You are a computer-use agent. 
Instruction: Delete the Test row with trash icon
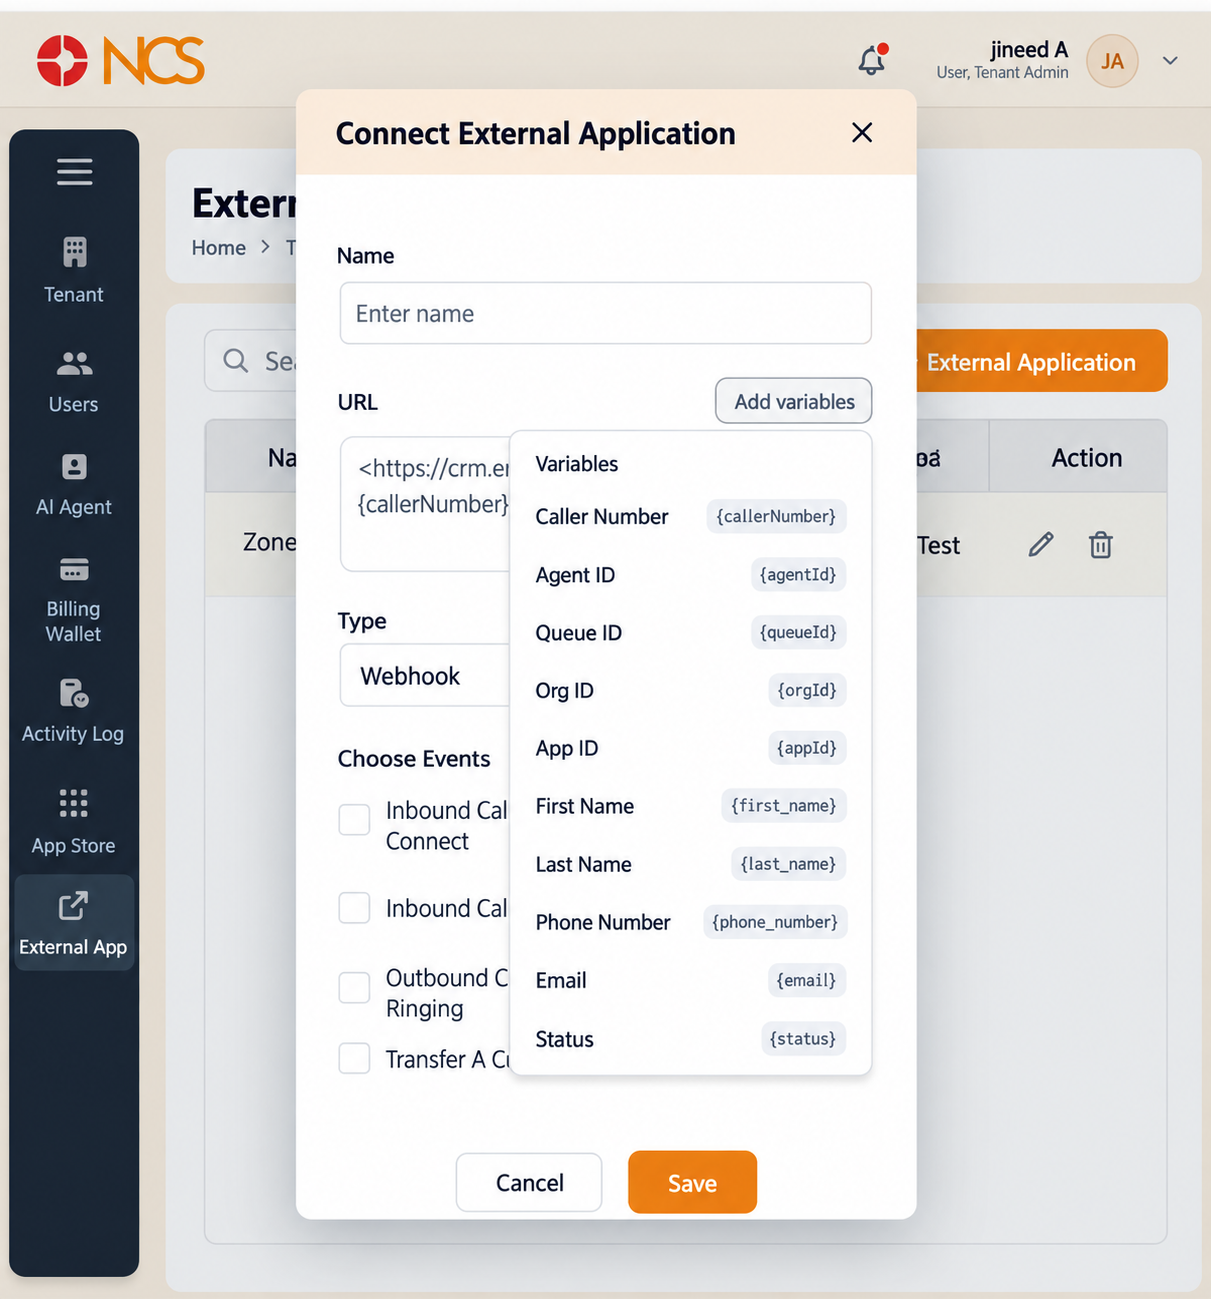1101,544
